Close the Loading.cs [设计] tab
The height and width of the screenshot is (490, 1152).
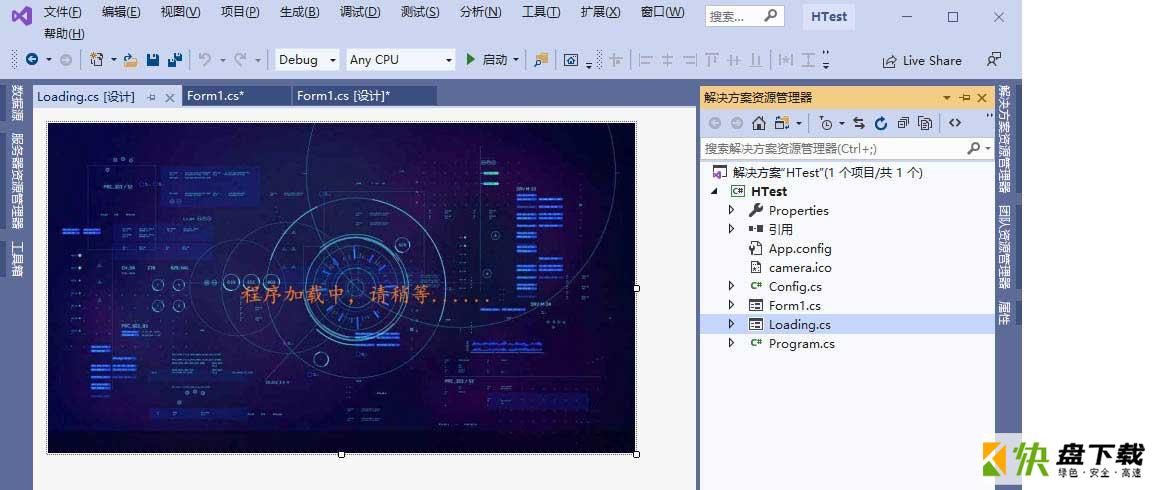coord(170,97)
